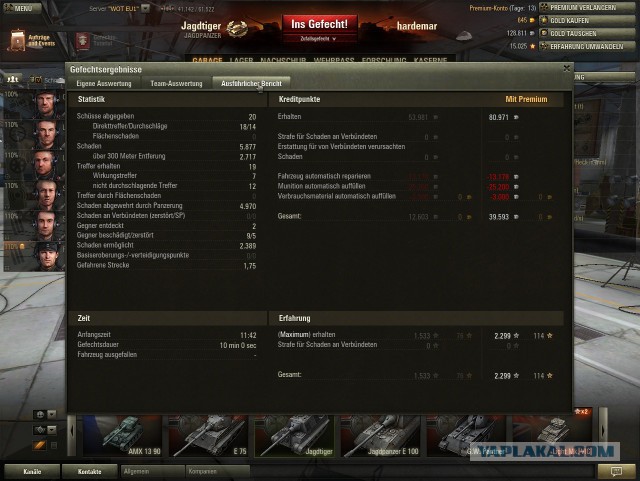Click the orange elite-vehicle filter icon

coord(40,445)
